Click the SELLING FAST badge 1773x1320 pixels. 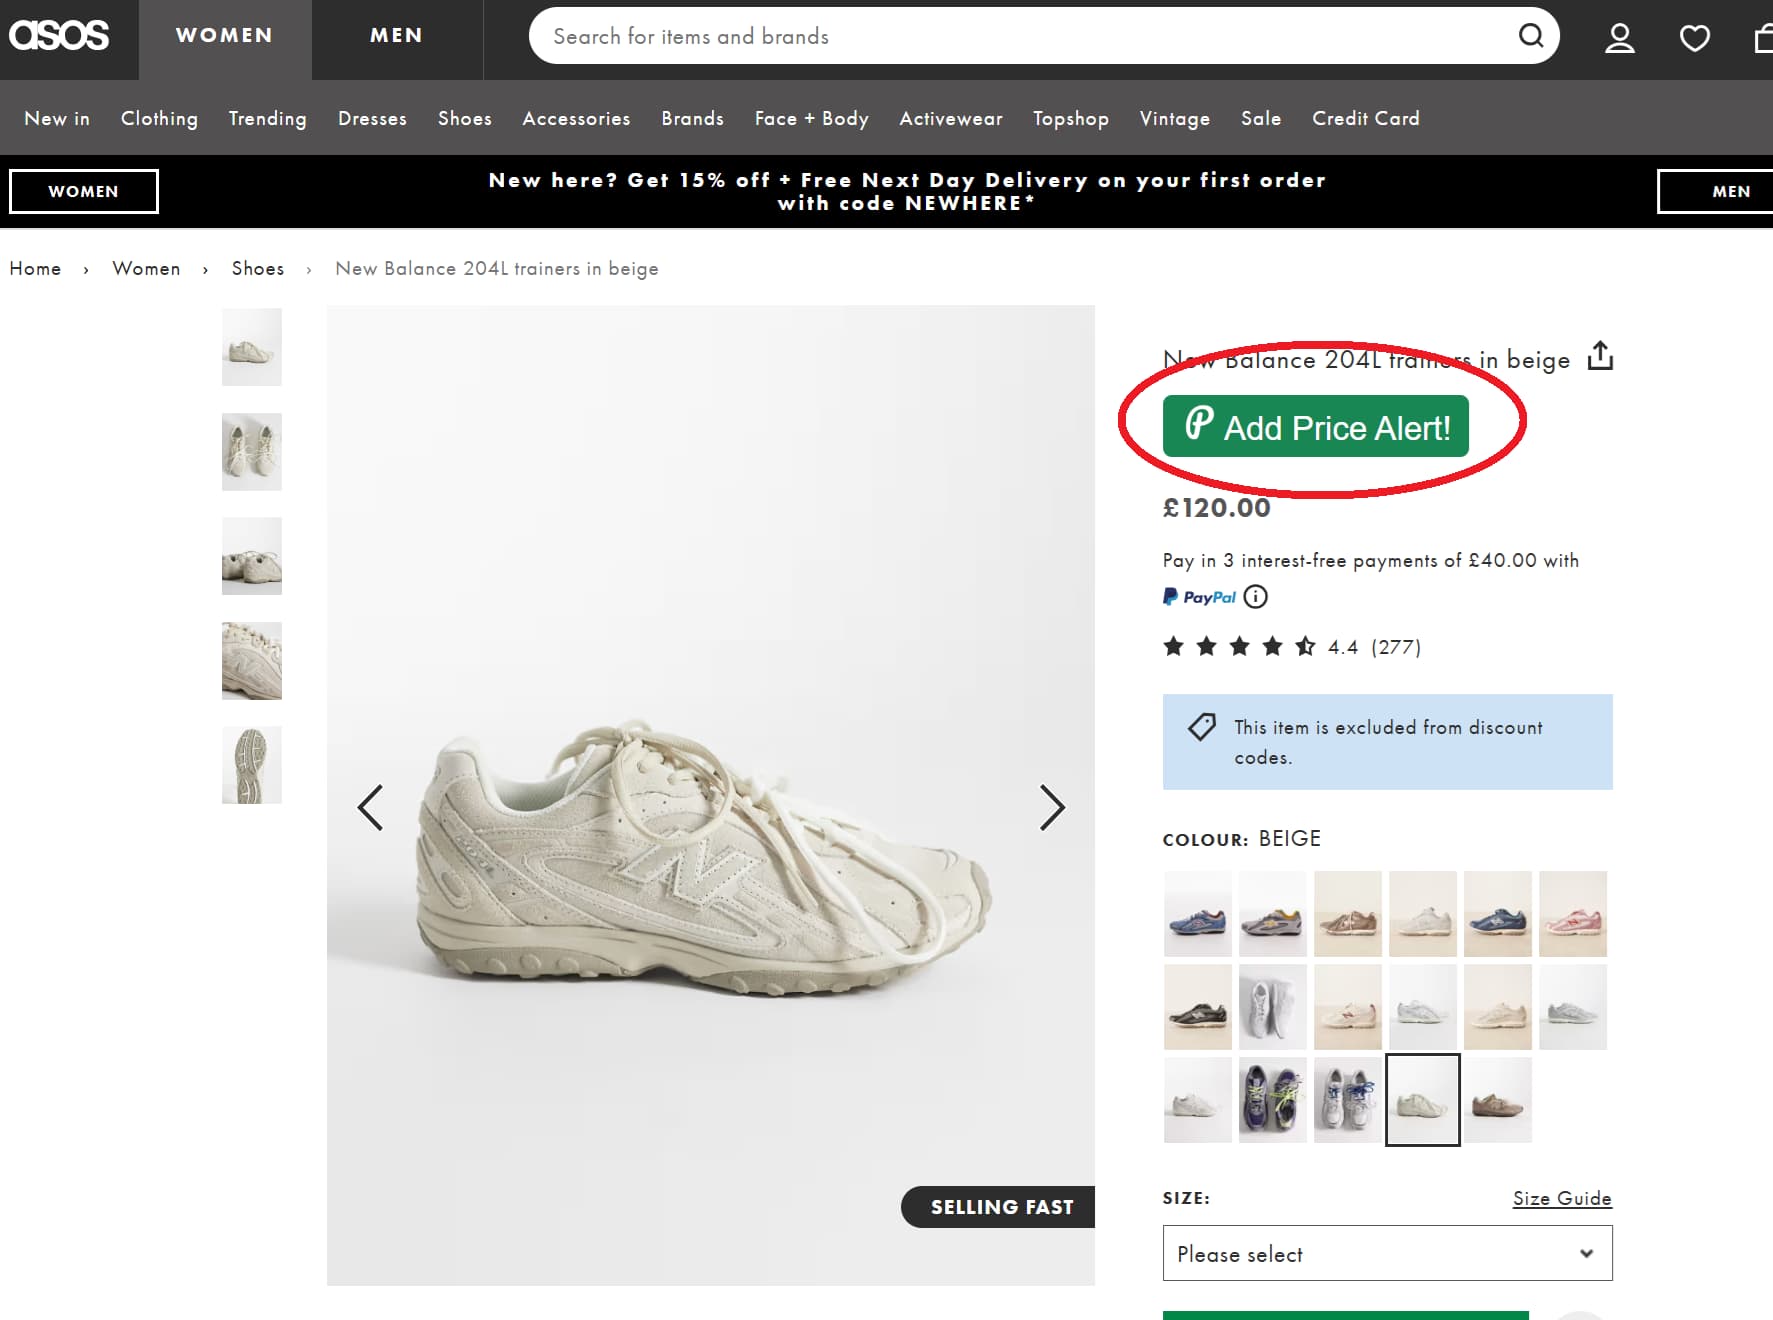point(998,1207)
